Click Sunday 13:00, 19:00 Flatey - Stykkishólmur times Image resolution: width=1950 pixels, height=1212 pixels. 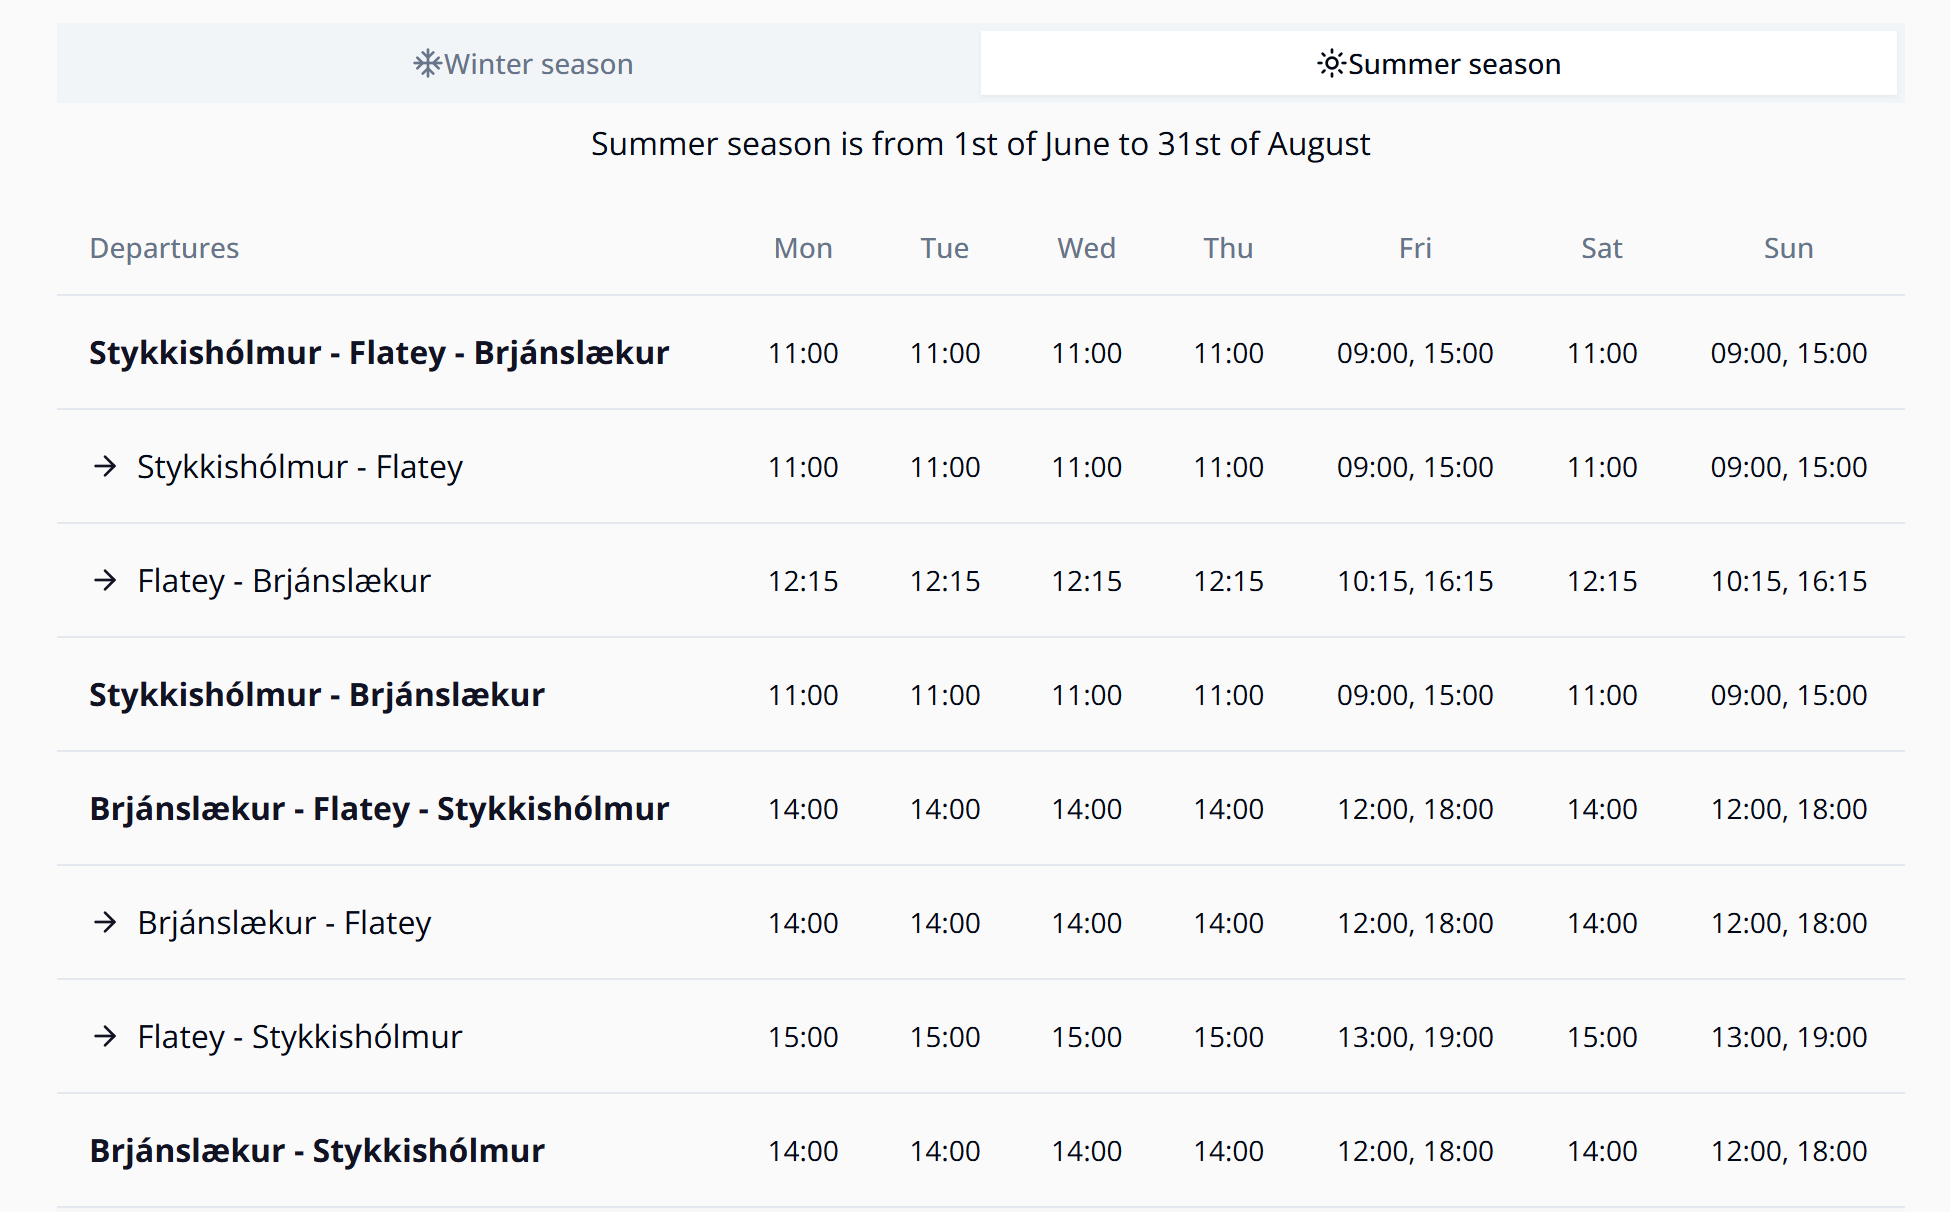click(1788, 1037)
